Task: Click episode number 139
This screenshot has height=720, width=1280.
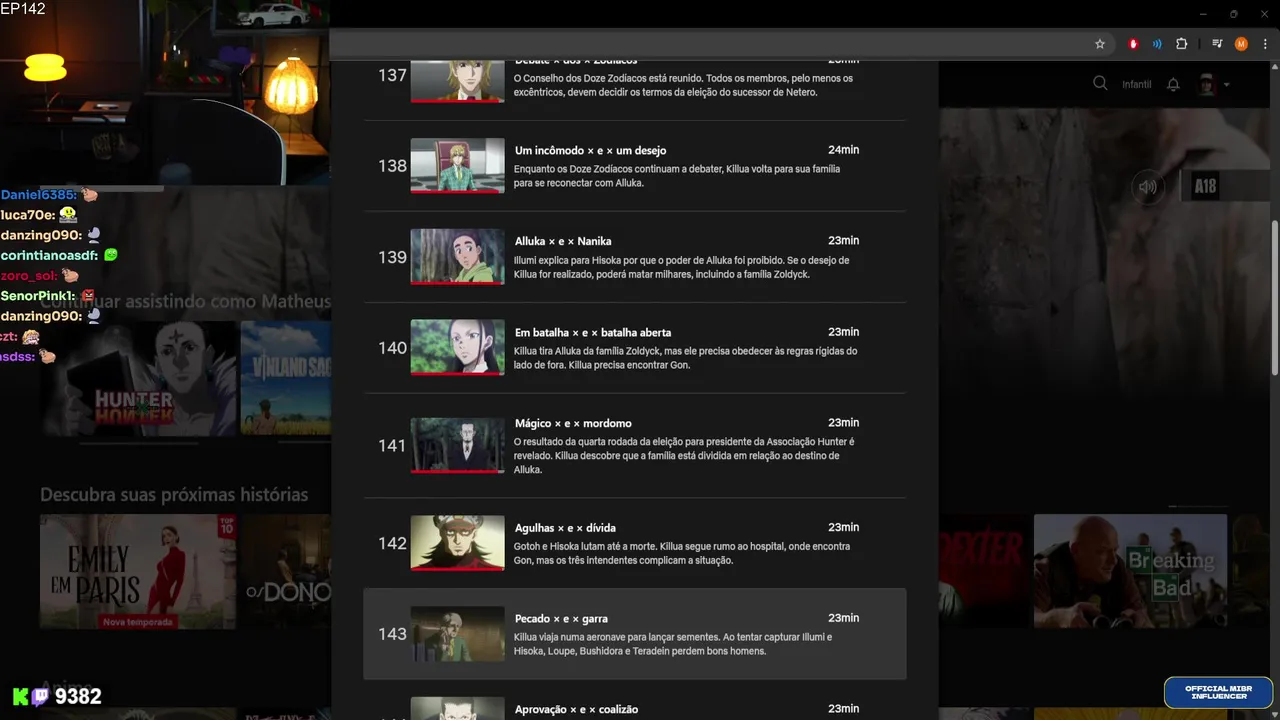Action: [x=392, y=257]
